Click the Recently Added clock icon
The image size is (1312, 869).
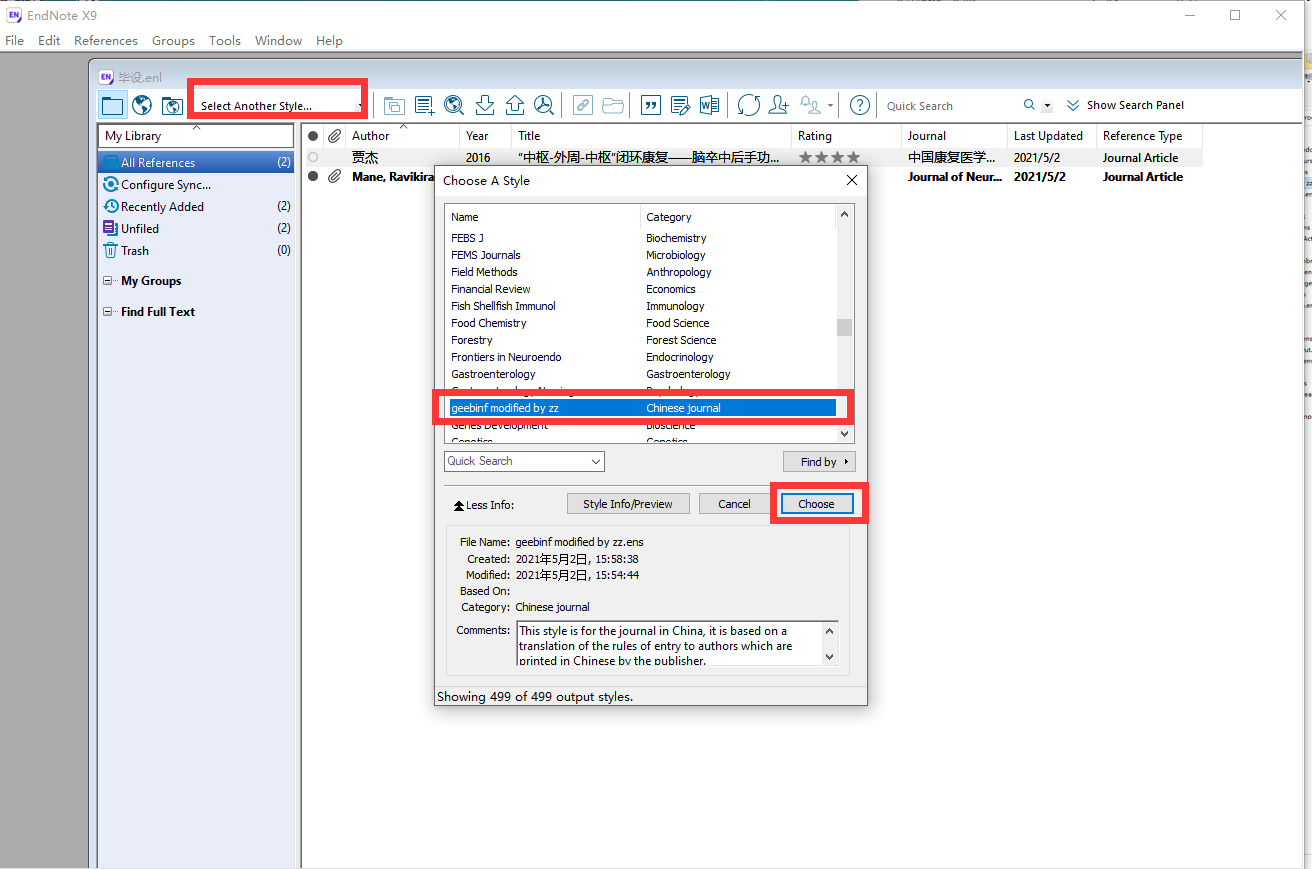[111, 207]
